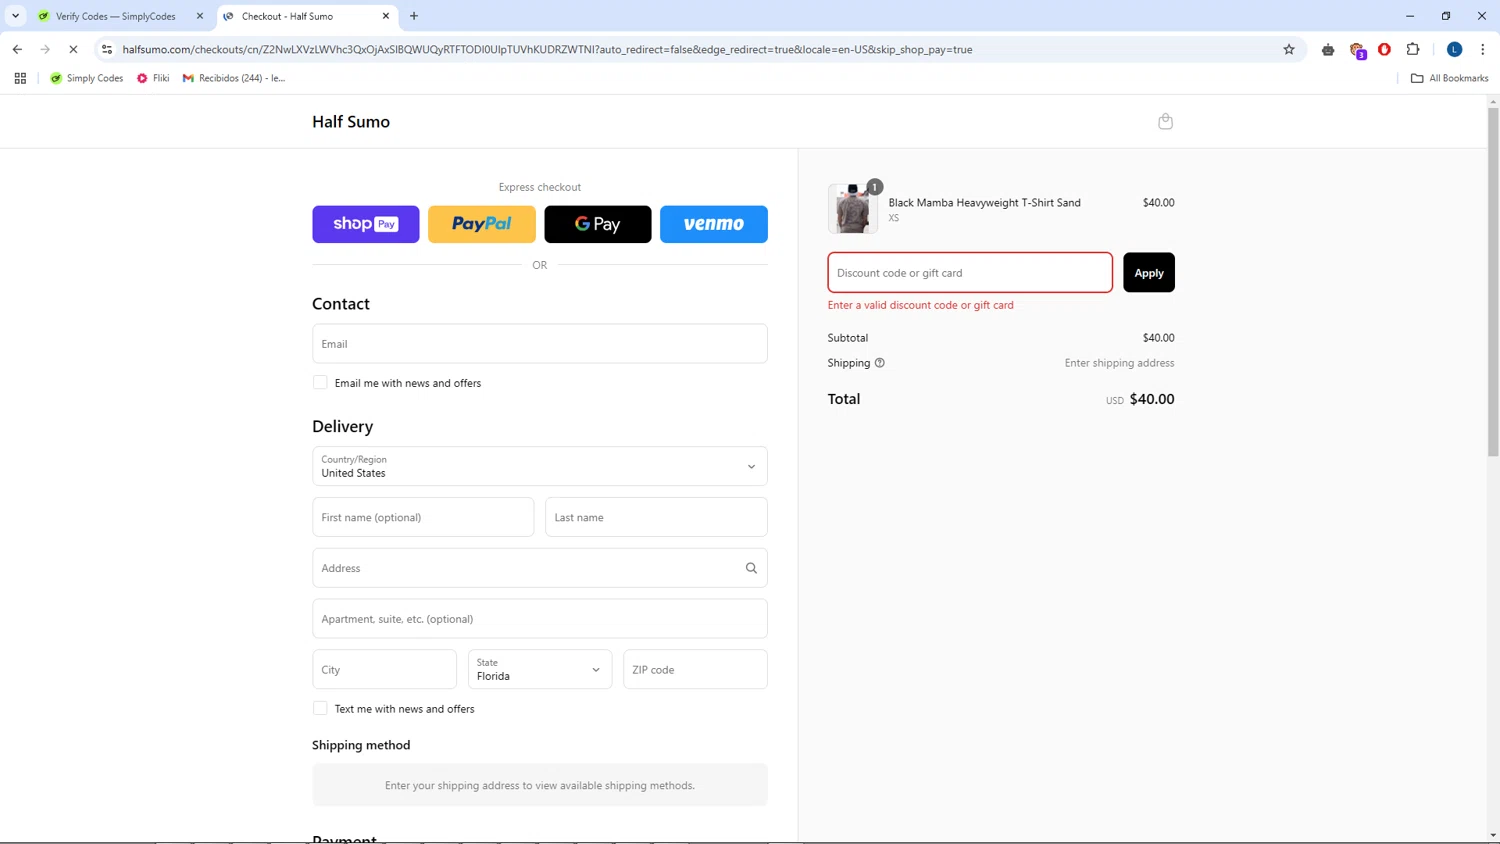Click the page vertical scrollbar
Viewport: 1500px width, 844px height.
[1493, 282]
